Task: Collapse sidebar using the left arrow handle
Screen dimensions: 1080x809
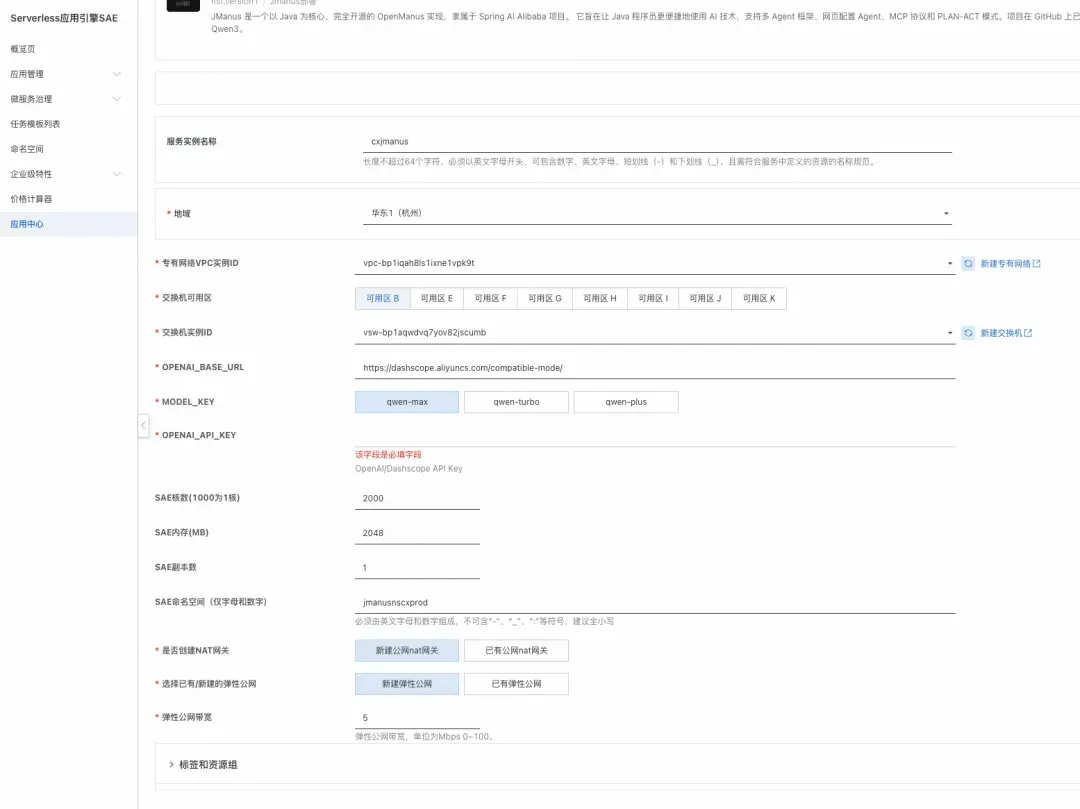Action: pyautogui.click(x=143, y=425)
